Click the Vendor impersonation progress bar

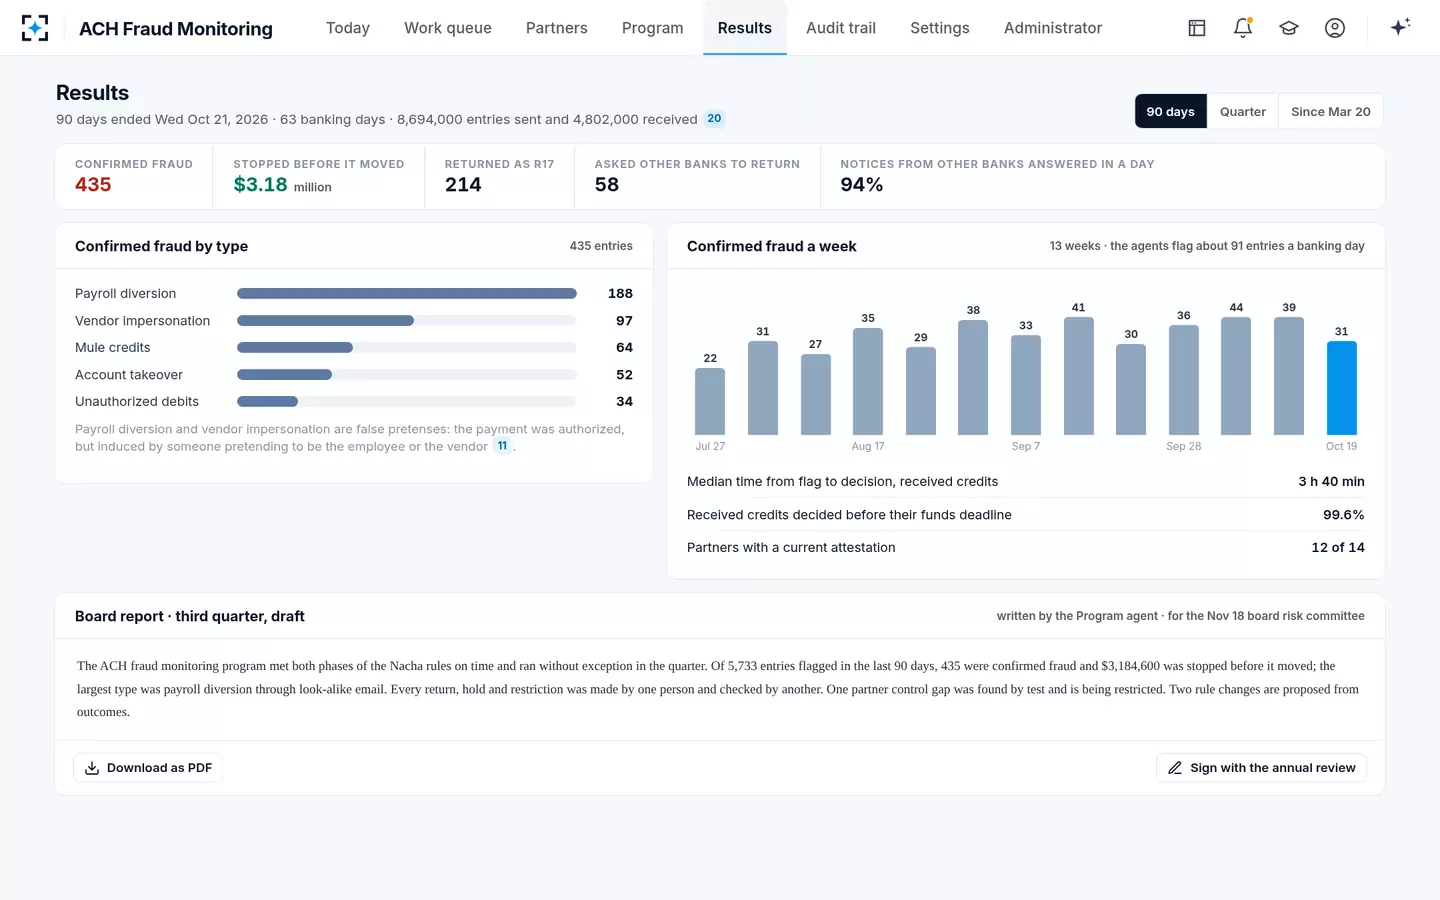(407, 321)
